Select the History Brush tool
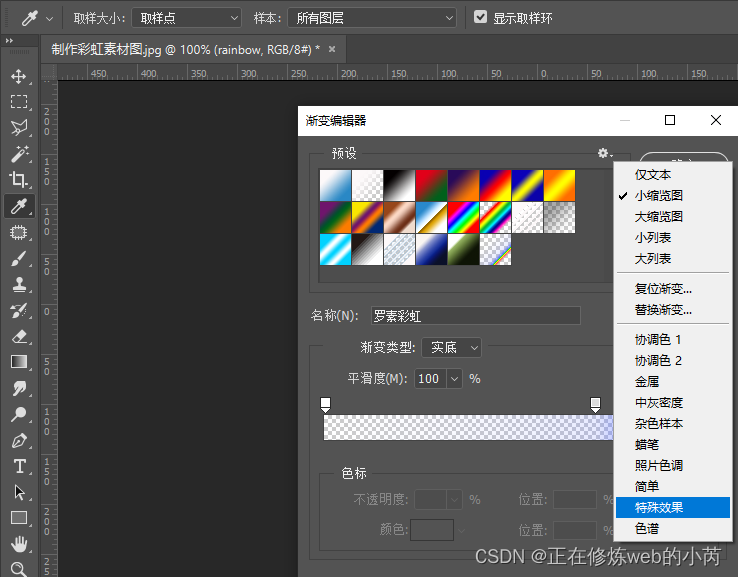 tap(19, 311)
